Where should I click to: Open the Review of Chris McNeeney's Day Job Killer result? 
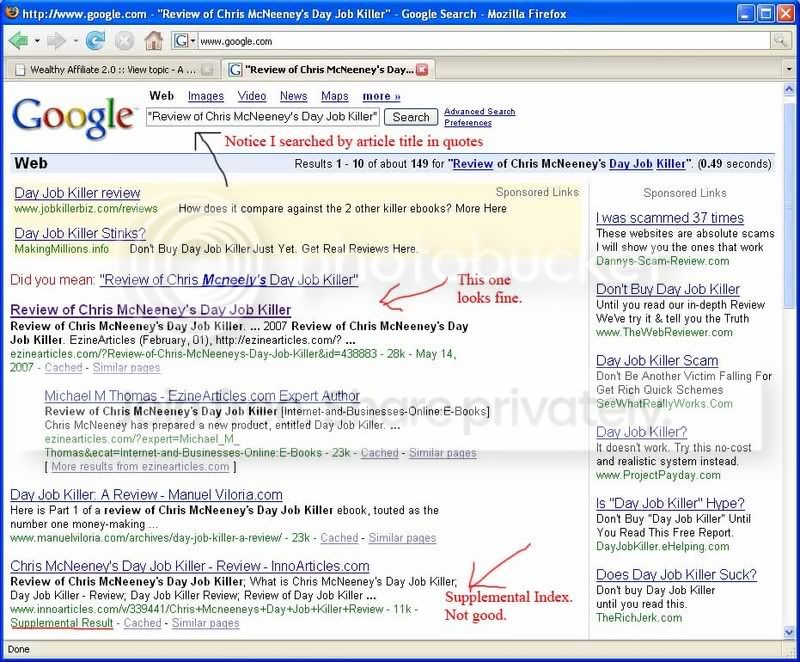pos(151,310)
